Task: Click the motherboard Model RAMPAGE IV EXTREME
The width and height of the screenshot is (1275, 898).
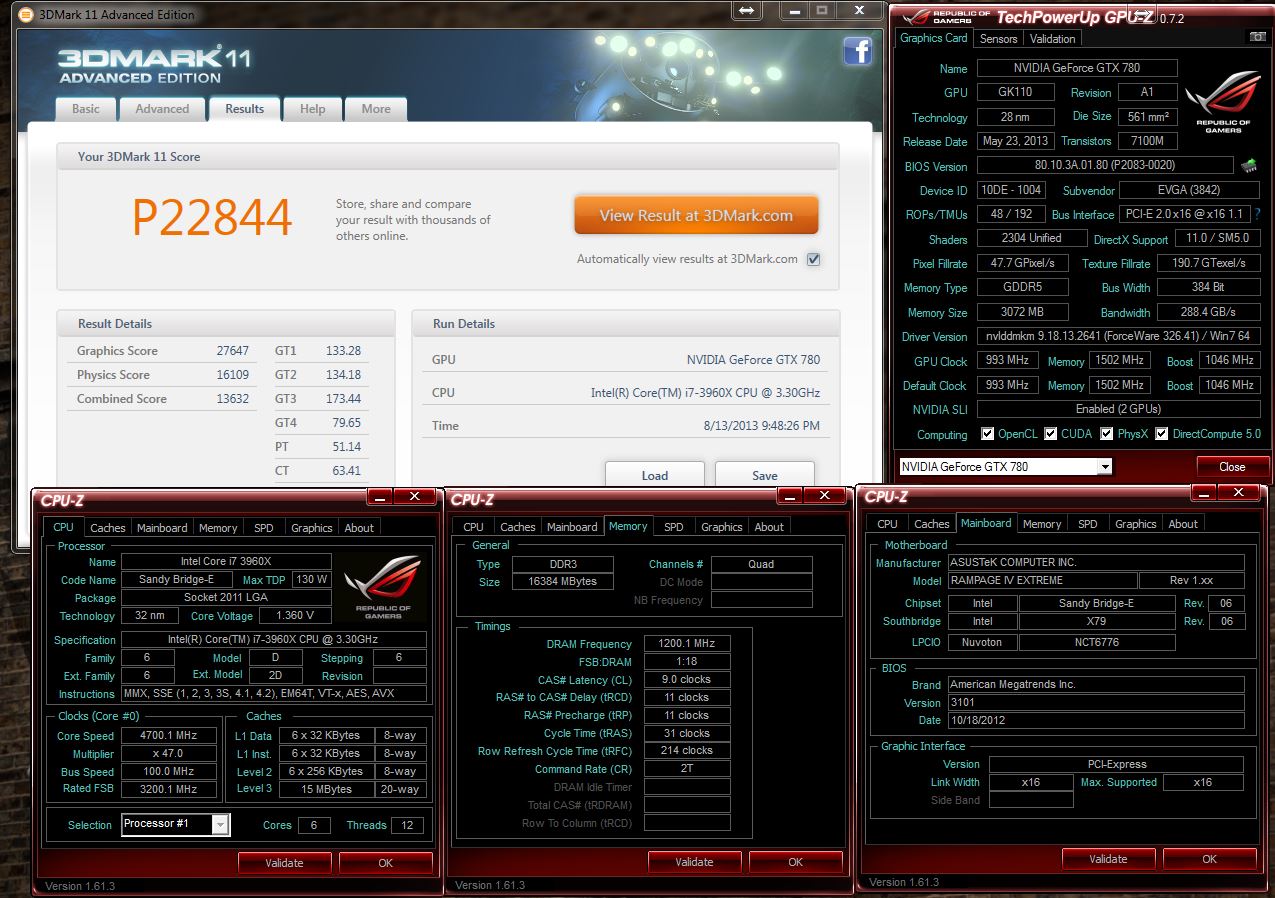Action: tap(1041, 581)
